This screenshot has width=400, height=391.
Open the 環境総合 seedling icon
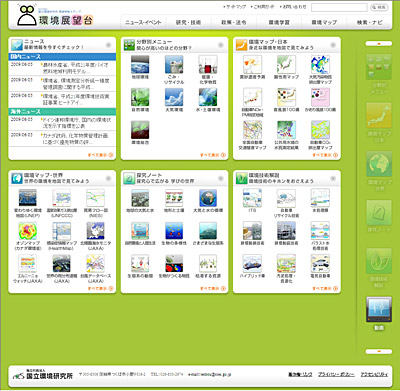[140, 130]
